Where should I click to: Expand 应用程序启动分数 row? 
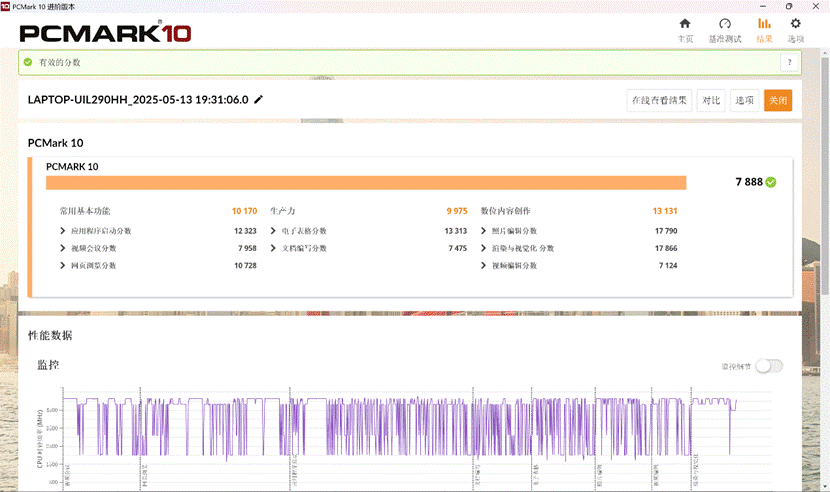click(62, 231)
